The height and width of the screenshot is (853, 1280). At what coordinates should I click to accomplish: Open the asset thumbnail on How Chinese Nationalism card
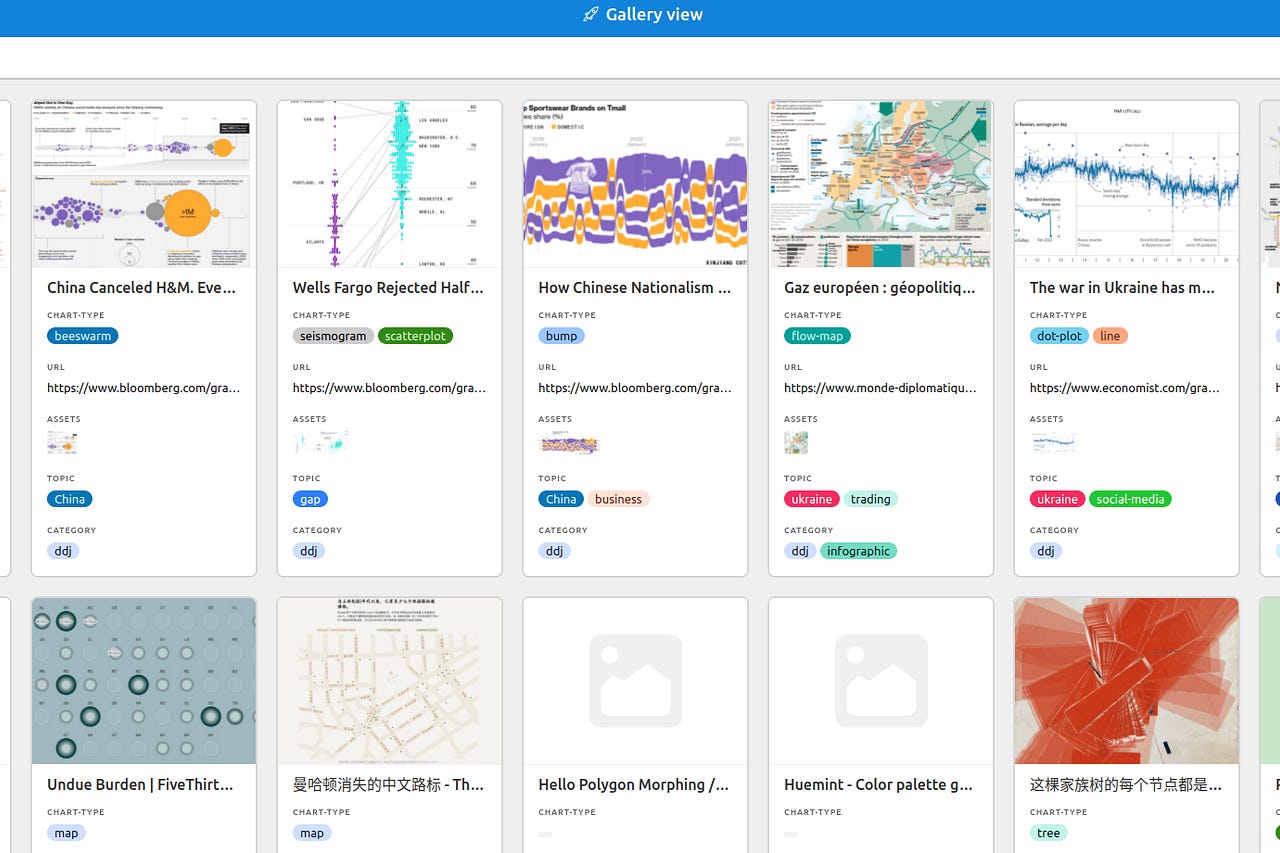click(x=569, y=443)
